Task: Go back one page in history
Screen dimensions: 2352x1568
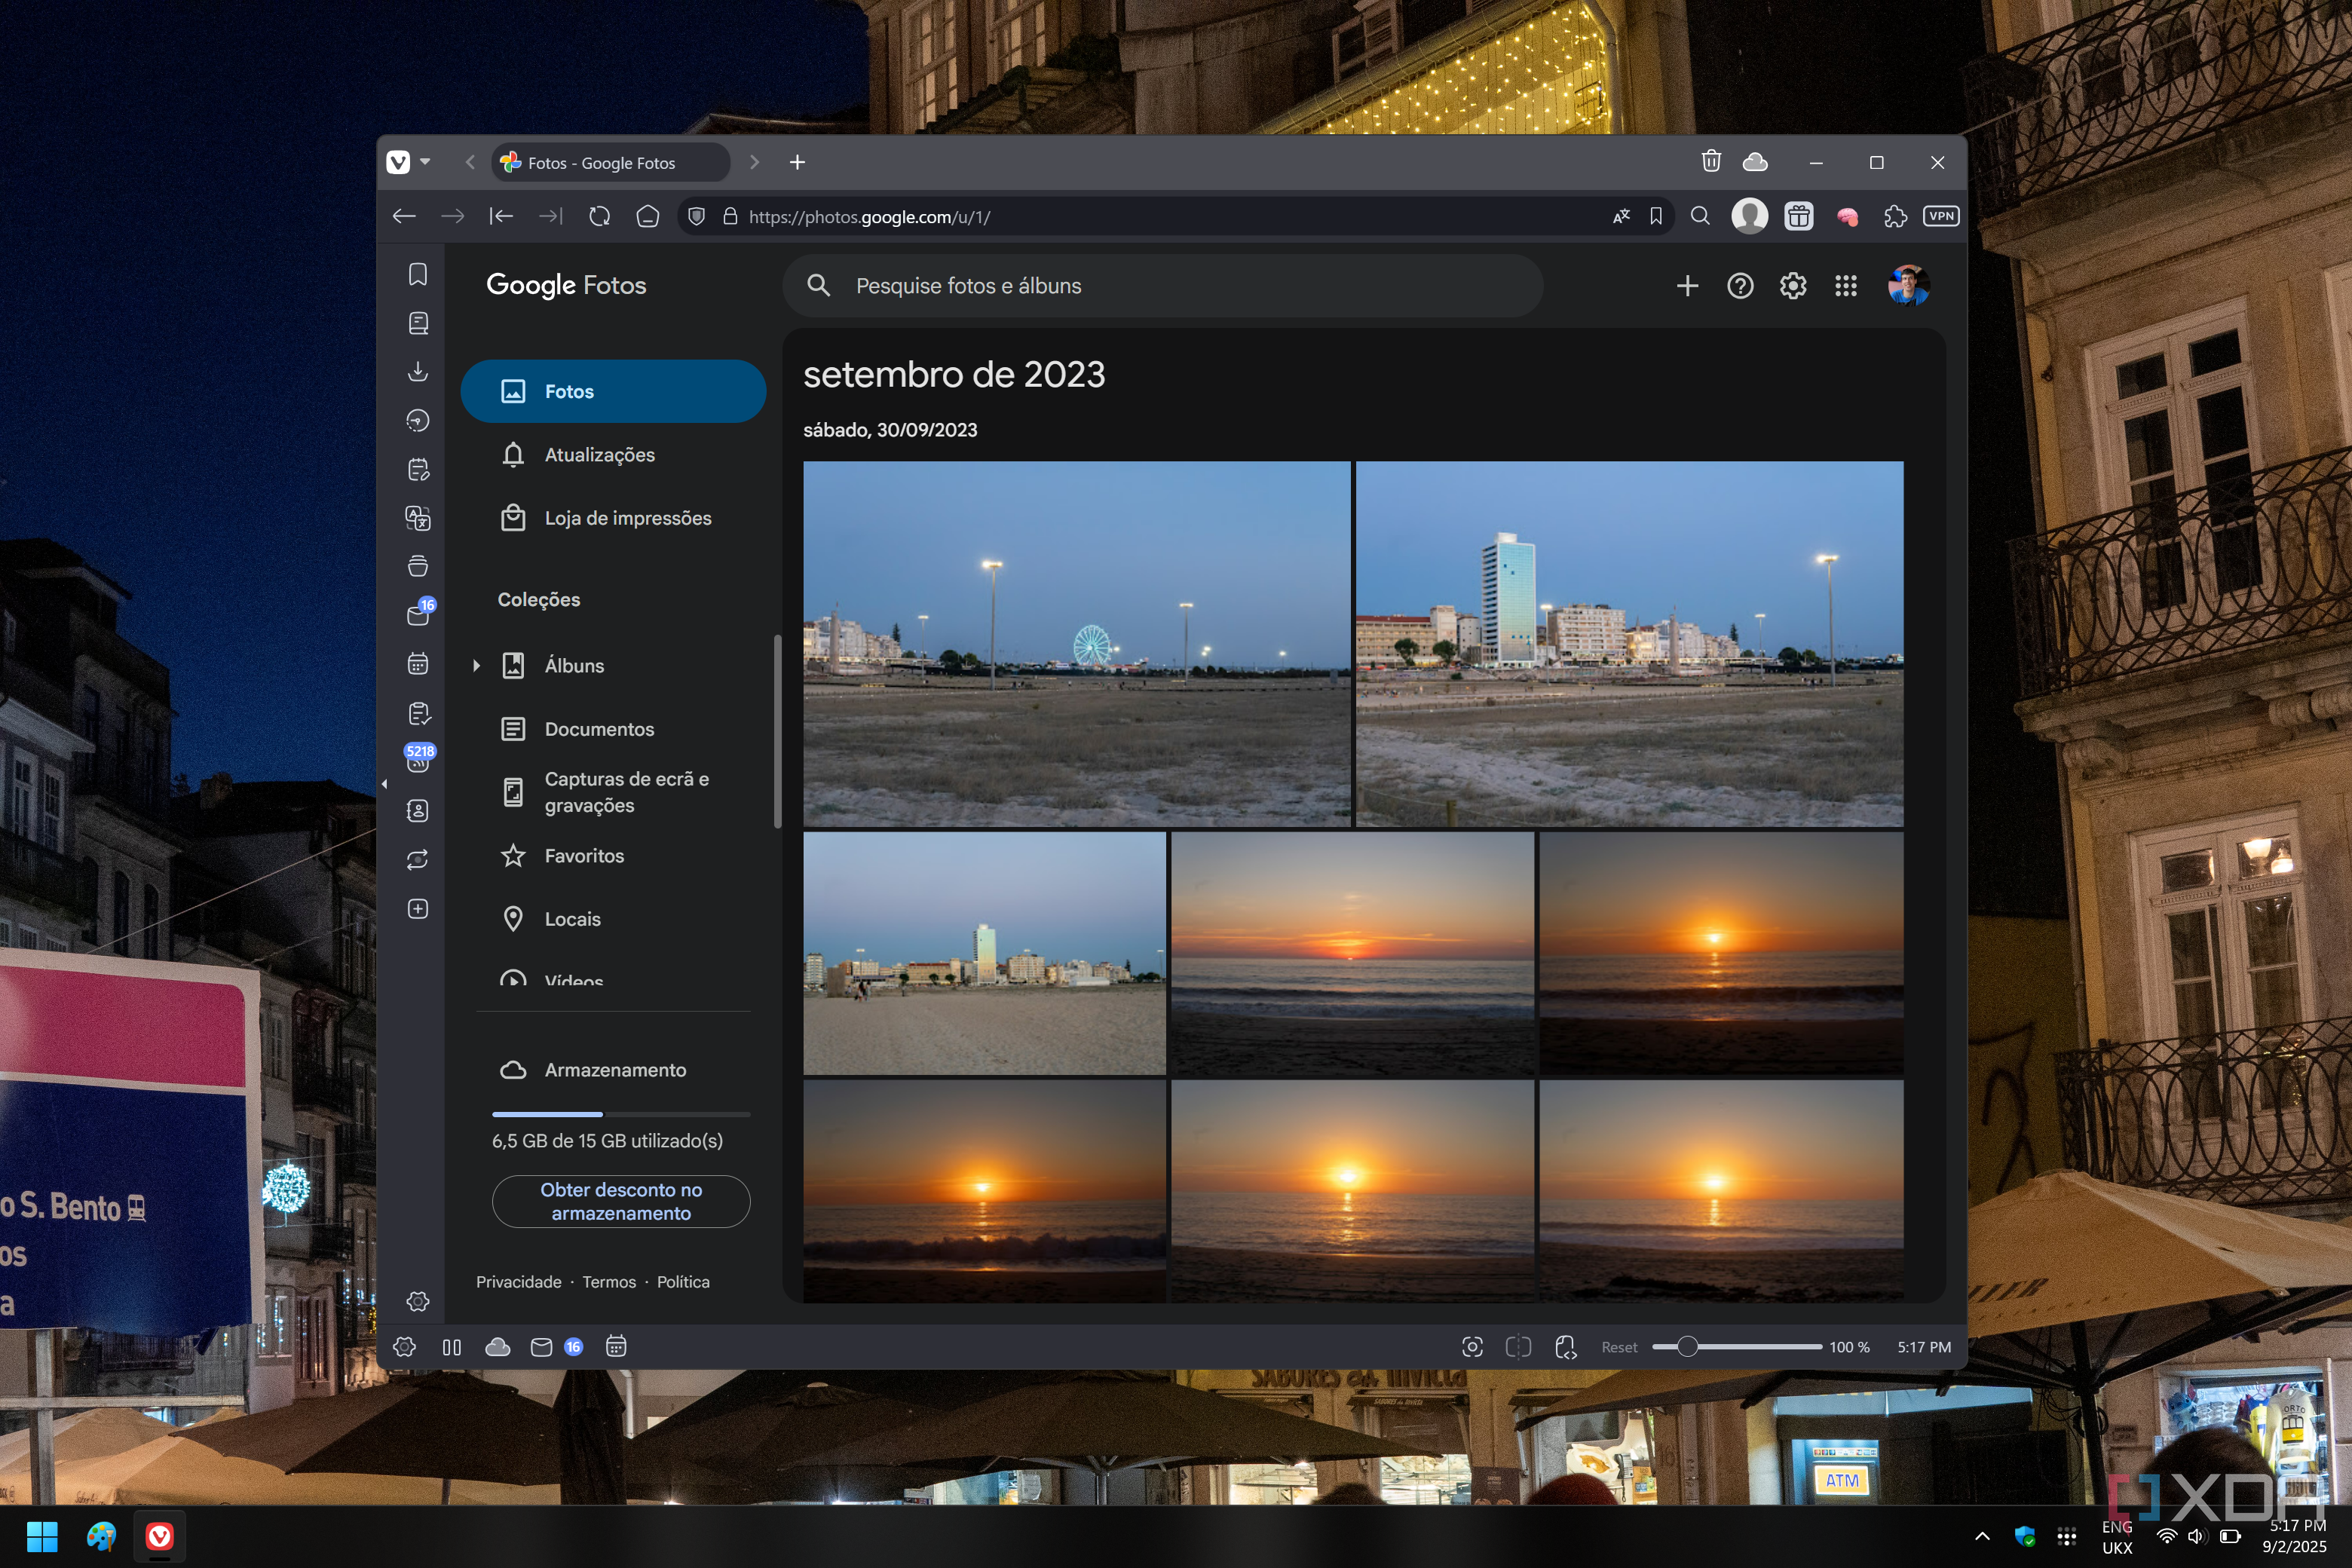Action: 404,216
